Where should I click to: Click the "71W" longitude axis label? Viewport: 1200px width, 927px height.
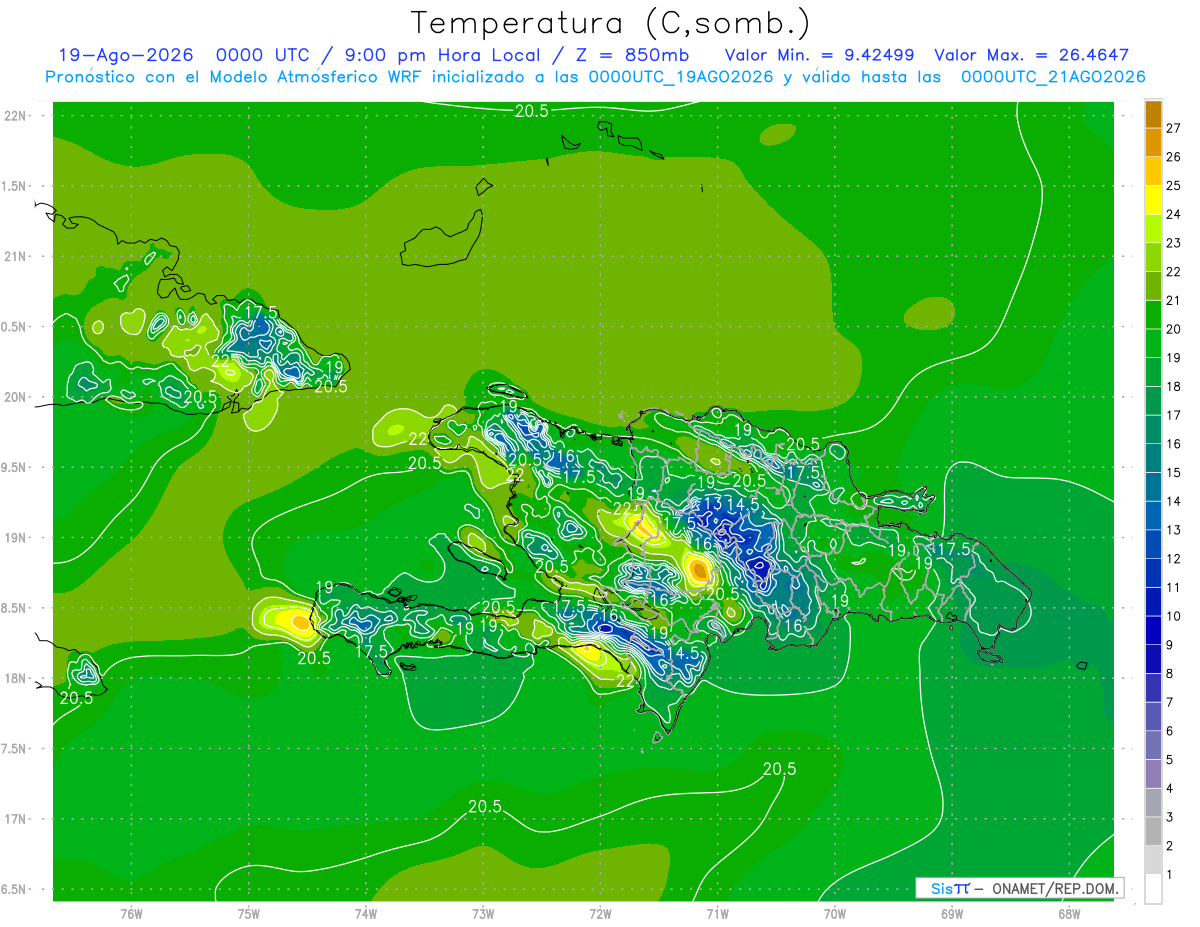point(717,913)
